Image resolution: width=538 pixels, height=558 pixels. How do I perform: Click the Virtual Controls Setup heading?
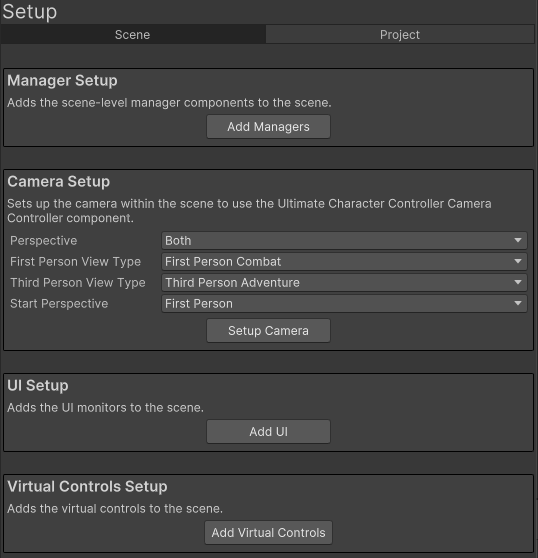(x=87, y=486)
